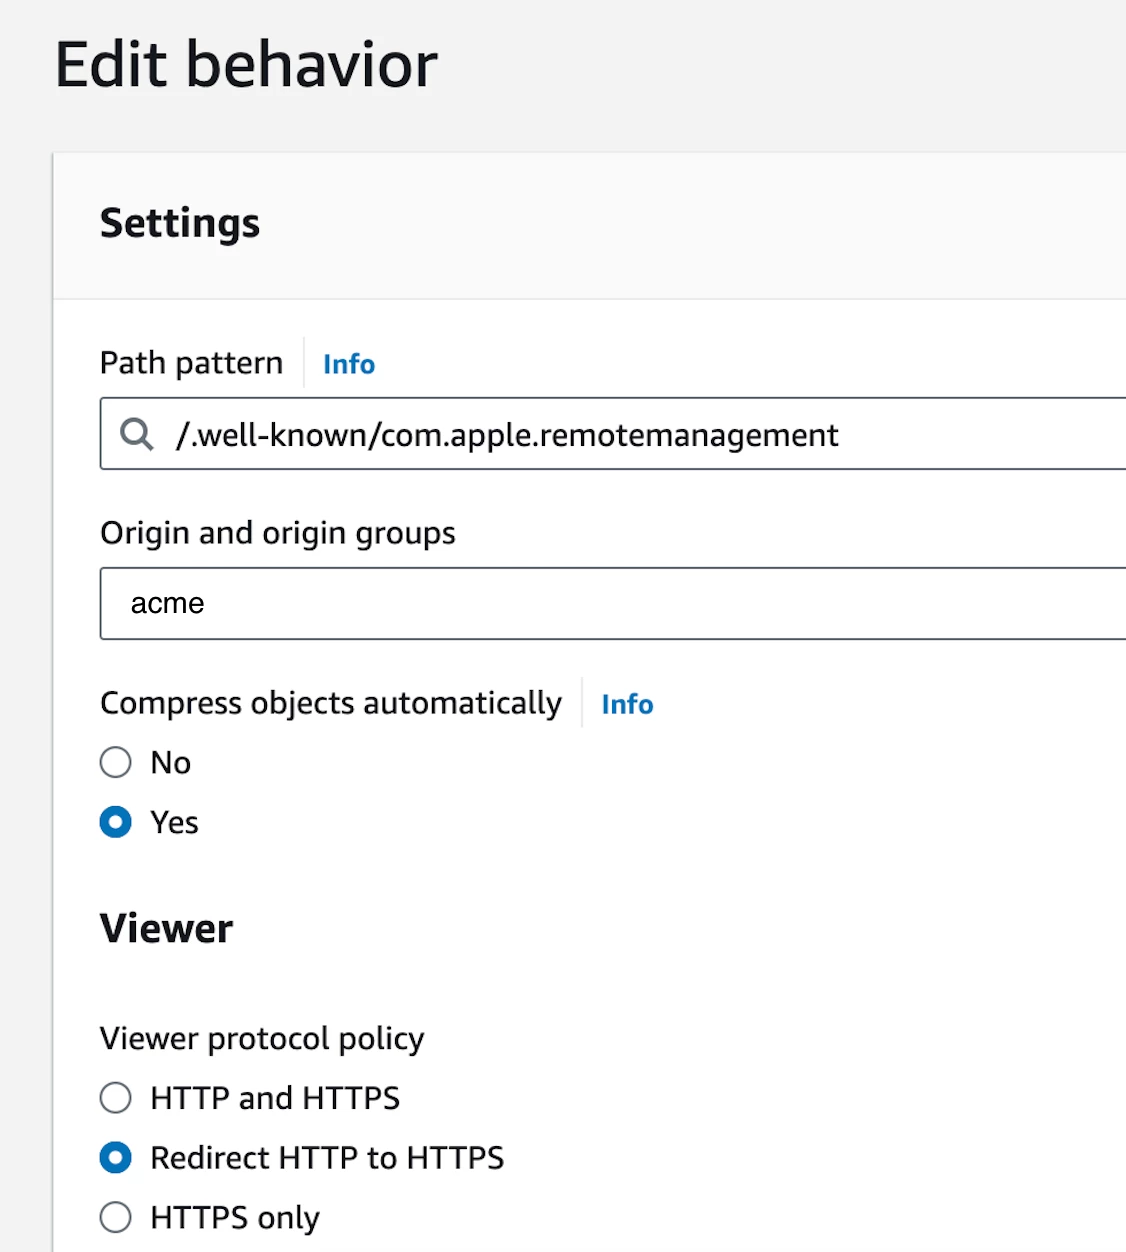The width and height of the screenshot is (1126, 1252).
Task: Click the /.well-known/com.apple.remotemanagement path text
Action: pos(507,435)
